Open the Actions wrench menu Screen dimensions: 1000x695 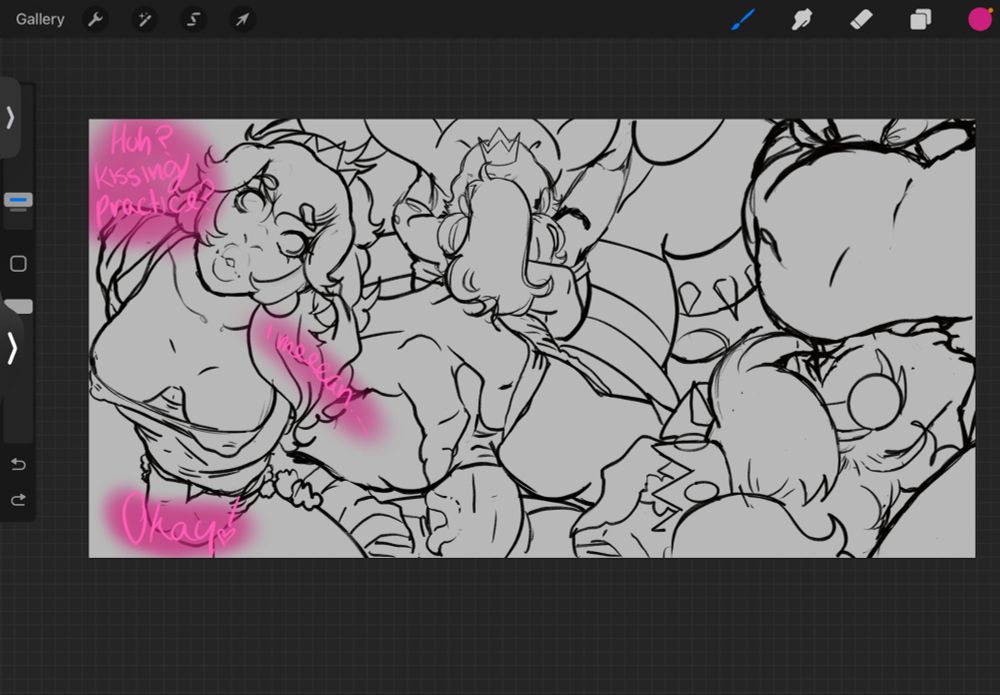(x=96, y=19)
